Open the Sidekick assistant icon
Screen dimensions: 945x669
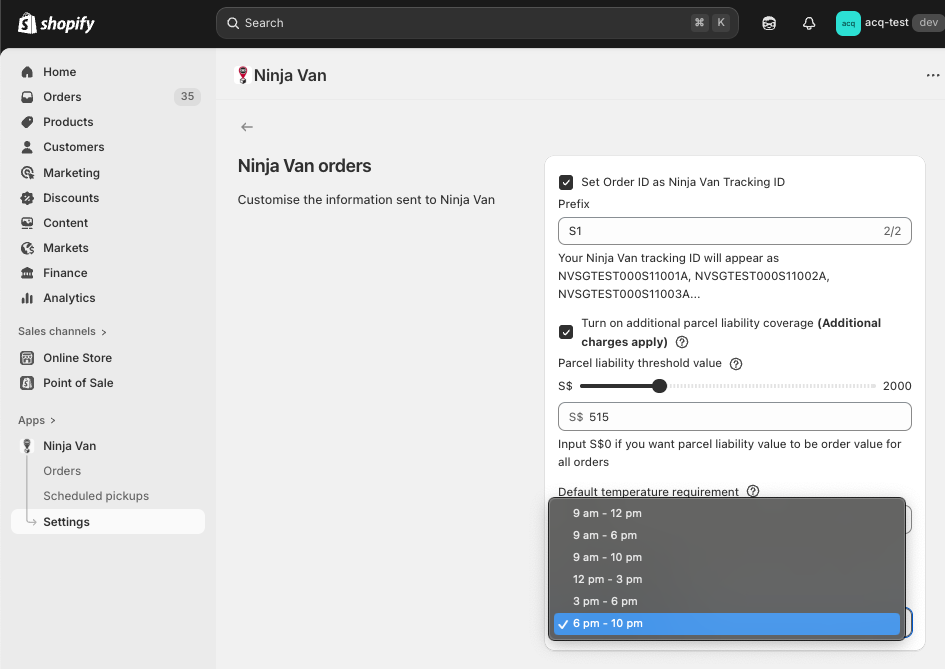769,23
